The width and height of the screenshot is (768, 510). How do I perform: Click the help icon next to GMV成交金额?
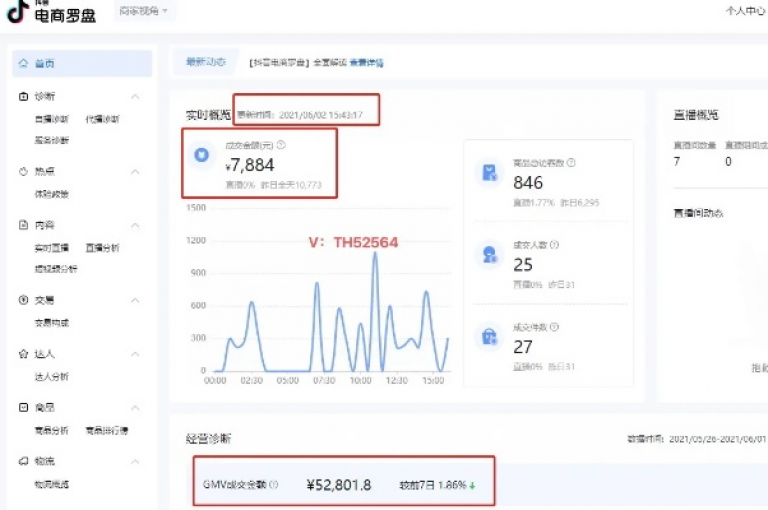(x=274, y=485)
